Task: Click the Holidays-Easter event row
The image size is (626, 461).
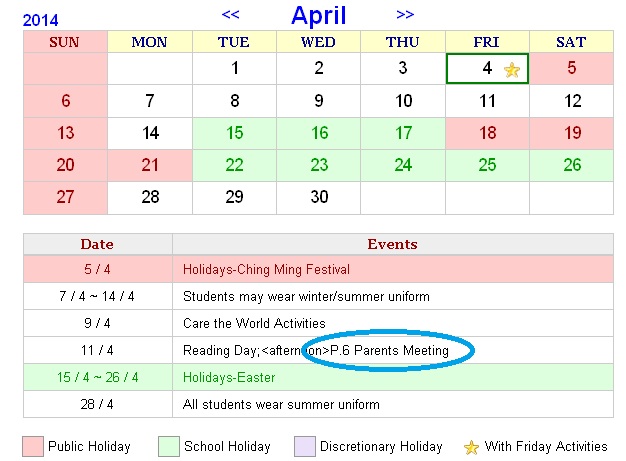Action: tap(230, 377)
